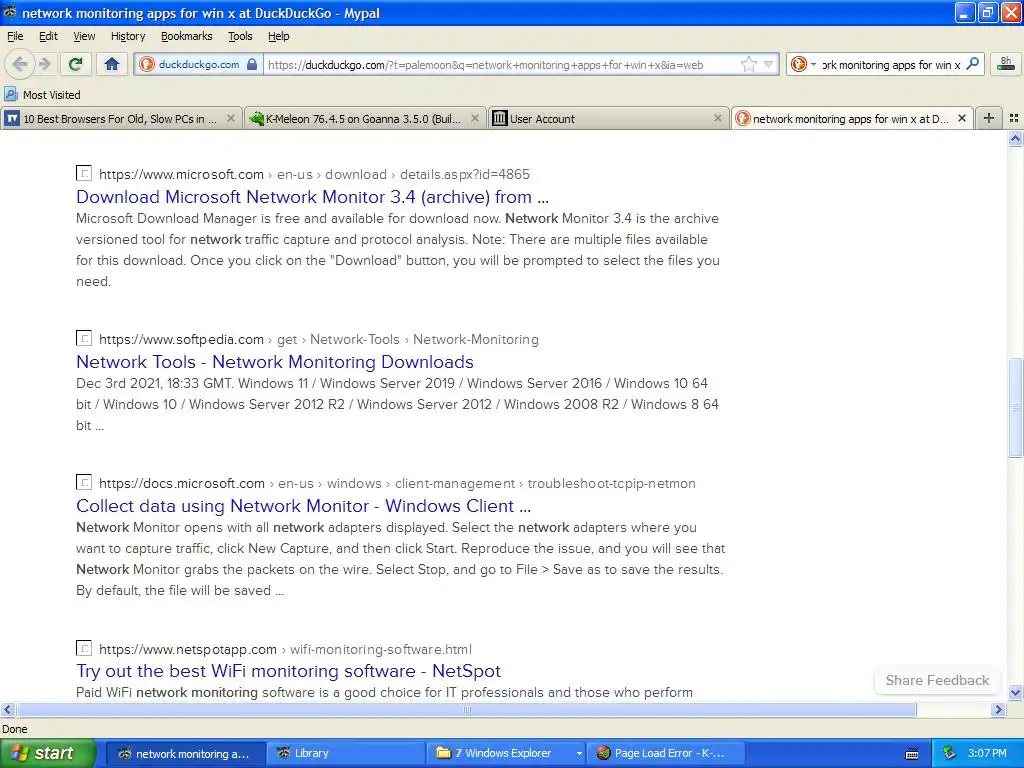The width and height of the screenshot is (1024, 768).
Task: Switch to the Library taskbar window
Action: (x=346, y=754)
